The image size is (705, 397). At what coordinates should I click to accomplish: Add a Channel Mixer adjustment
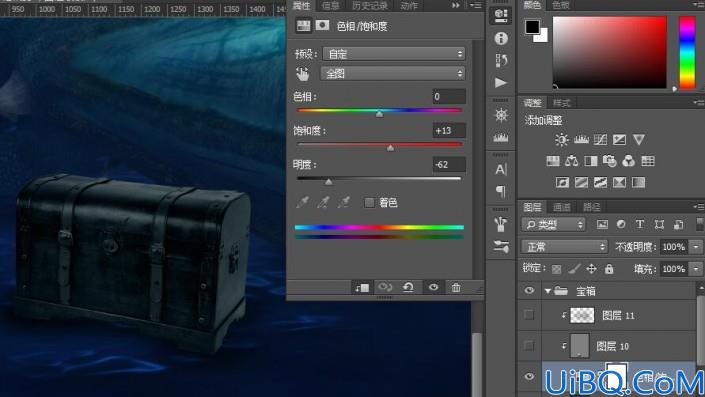click(x=629, y=161)
